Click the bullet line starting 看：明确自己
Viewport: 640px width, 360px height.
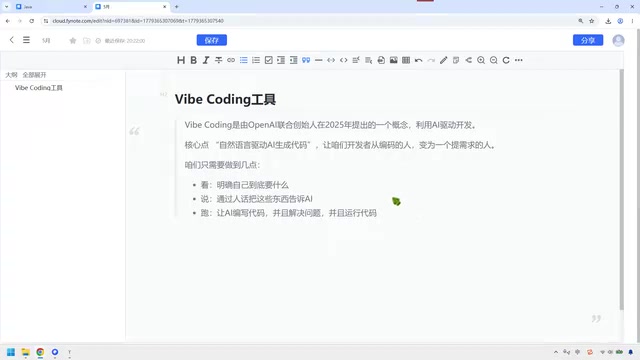point(244,185)
